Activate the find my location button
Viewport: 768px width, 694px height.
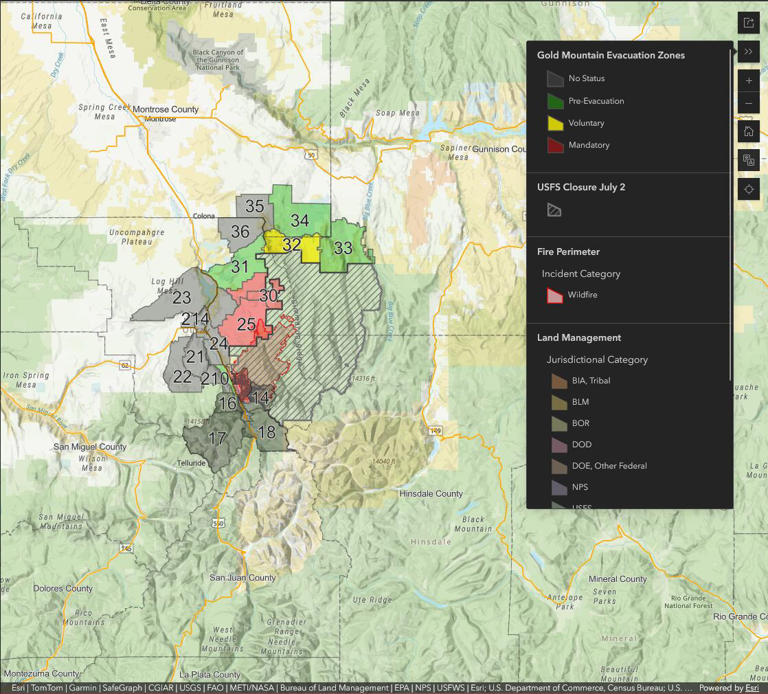[x=748, y=189]
